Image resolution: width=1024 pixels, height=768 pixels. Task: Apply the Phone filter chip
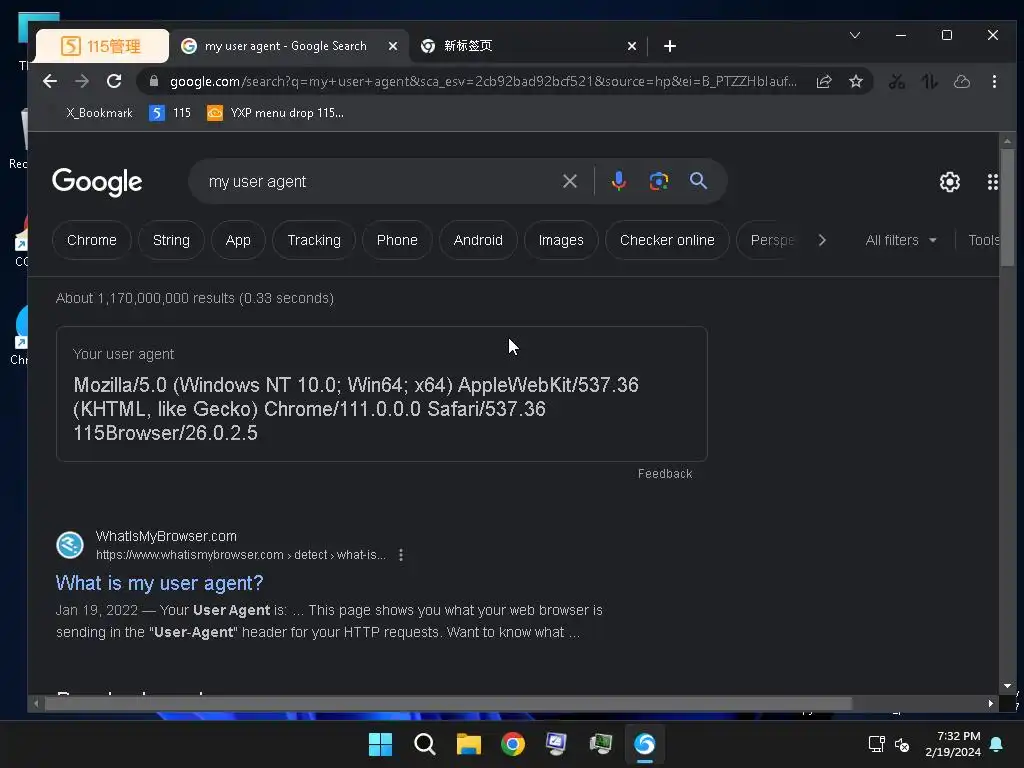pyautogui.click(x=397, y=240)
